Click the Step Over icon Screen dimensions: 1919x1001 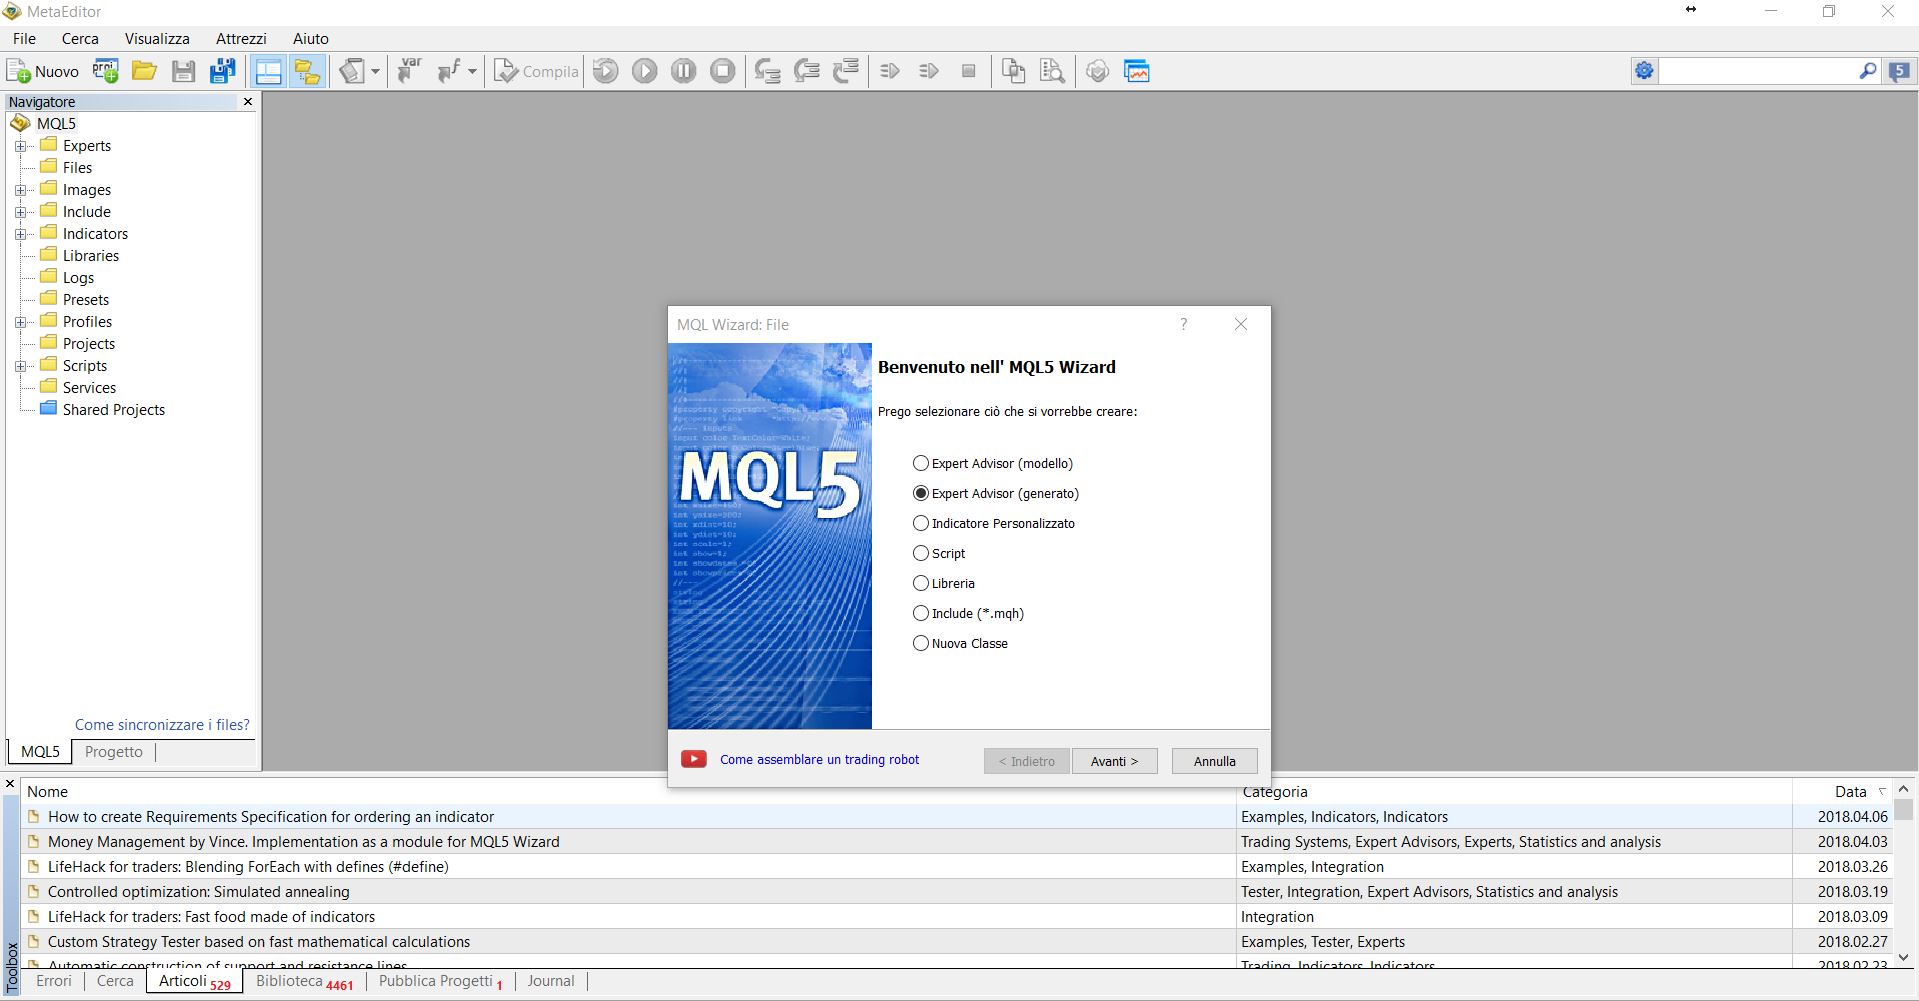(x=806, y=71)
